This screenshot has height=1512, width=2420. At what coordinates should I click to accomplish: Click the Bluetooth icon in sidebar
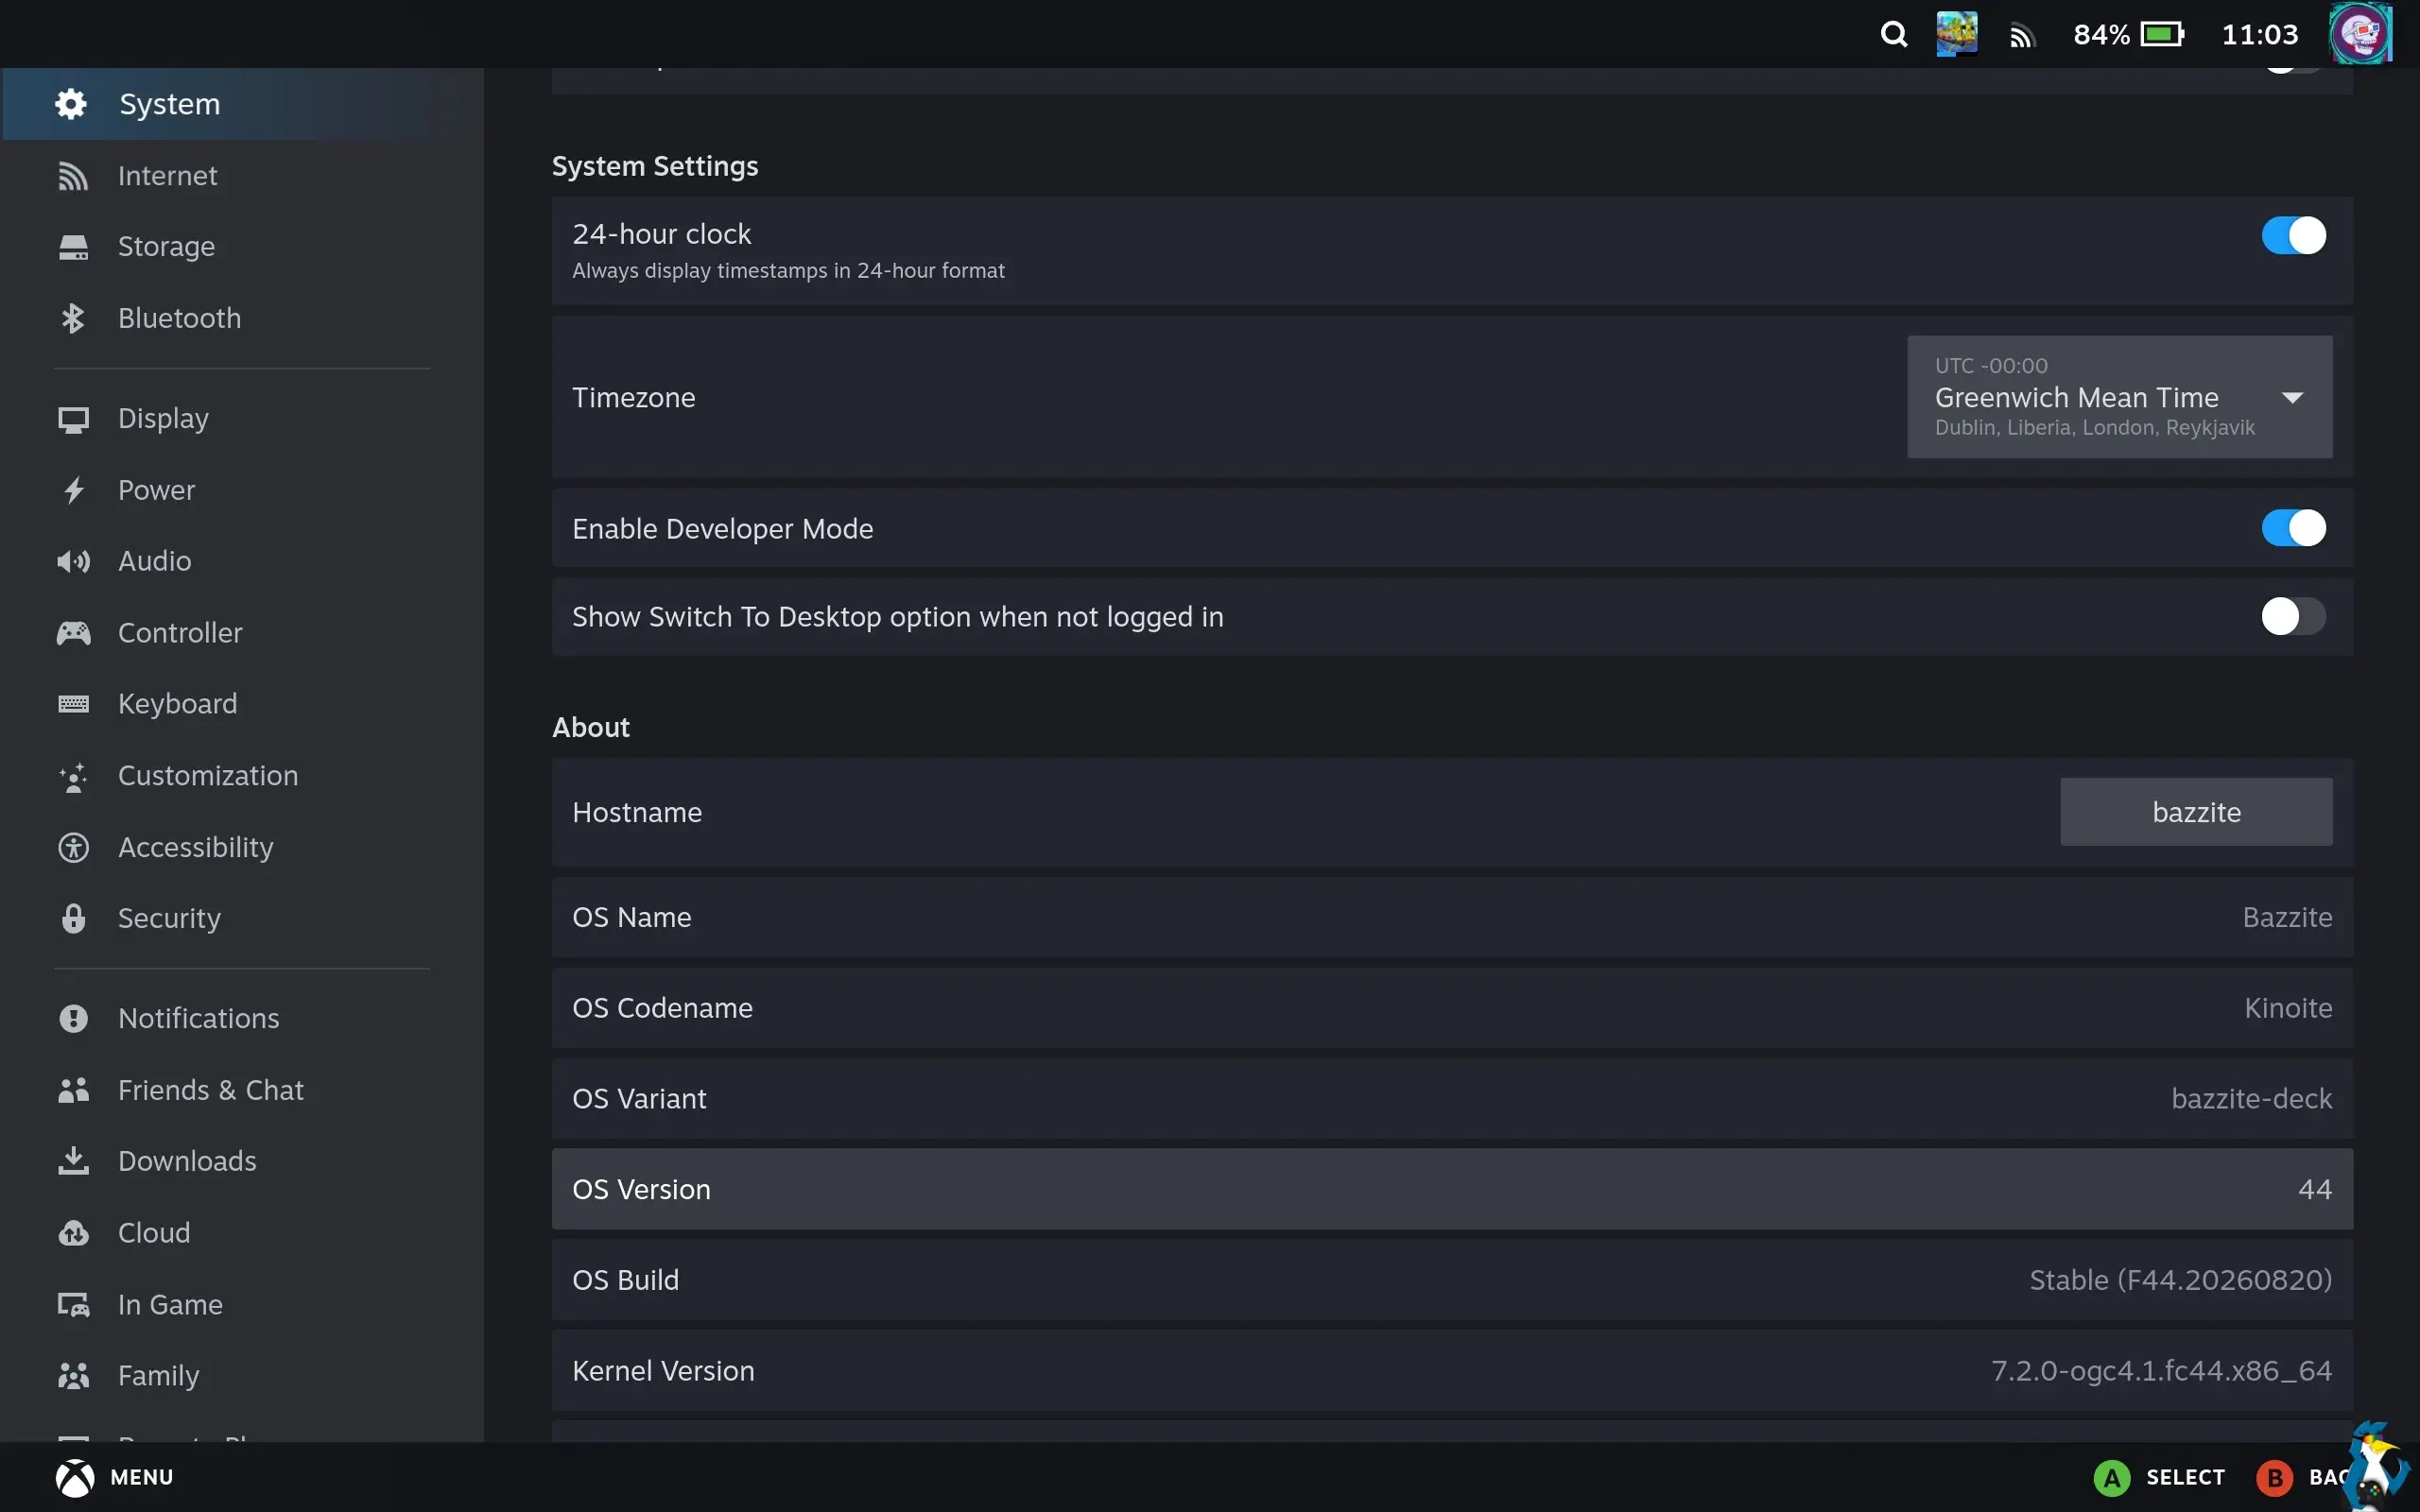pos(73,318)
